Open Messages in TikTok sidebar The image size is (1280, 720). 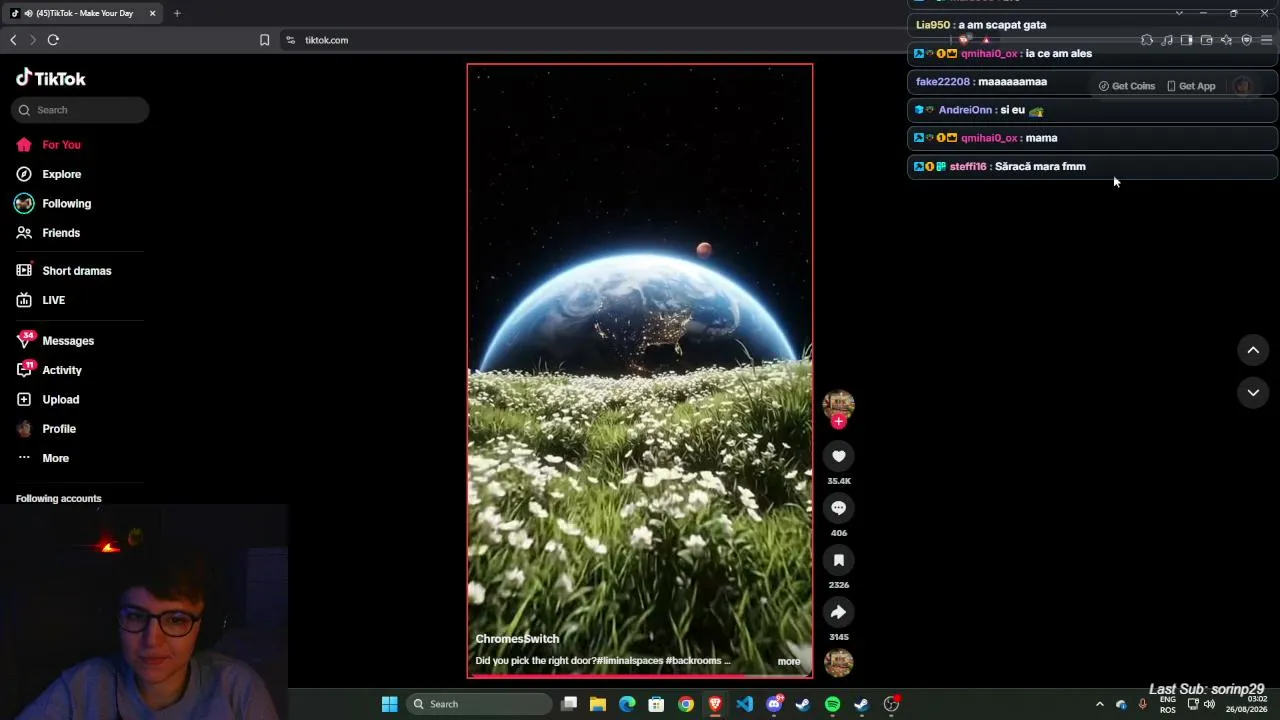pyautogui.click(x=55, y=341)
